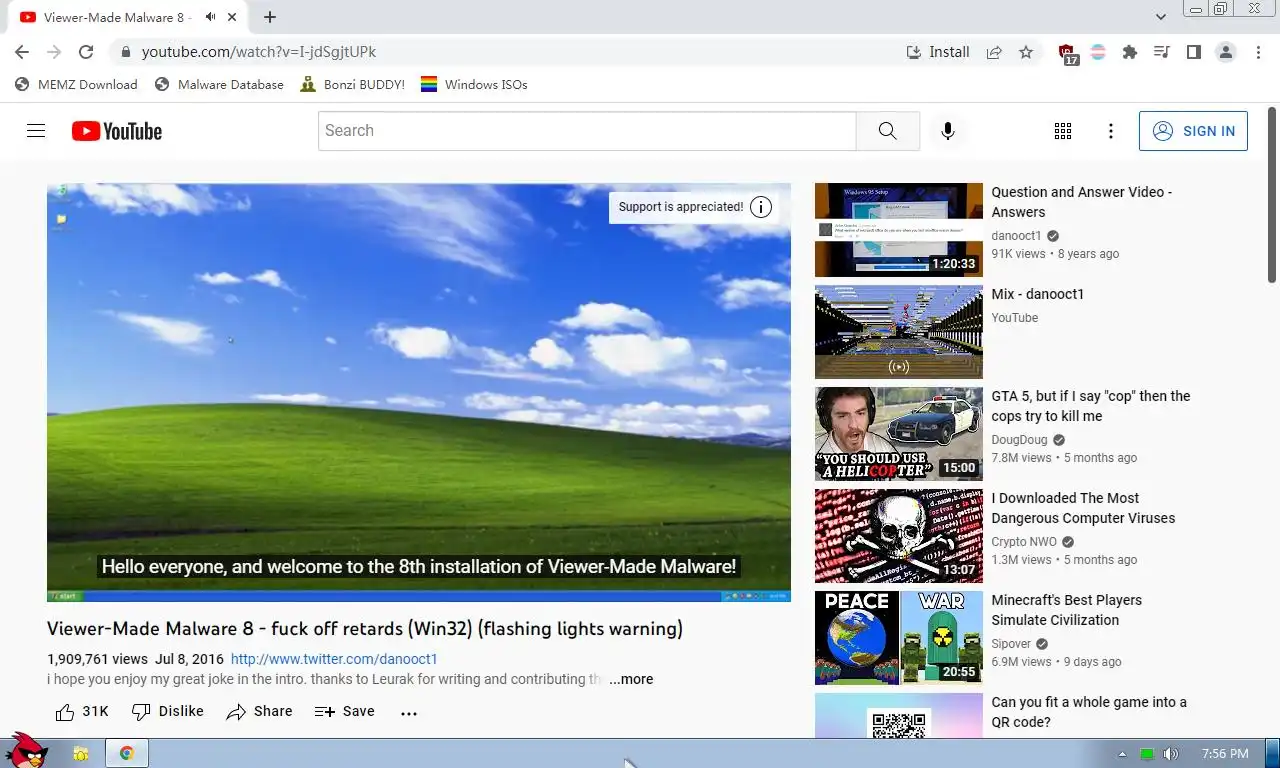Open the PEACE vs WAR Minecraft thumbnail
Viewport: 1280px width, 768px height.
coord(899,638)
